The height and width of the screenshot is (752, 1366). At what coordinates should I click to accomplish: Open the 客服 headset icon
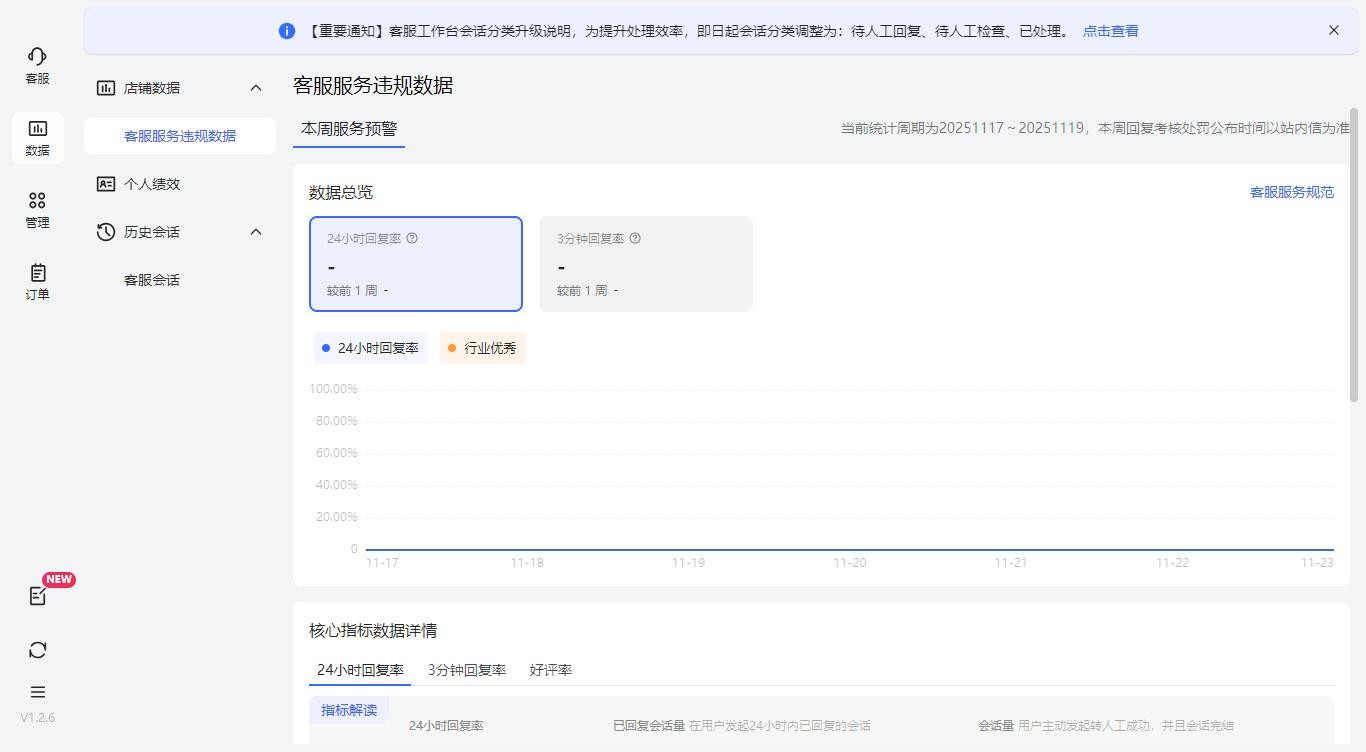(x=37, y=56)
